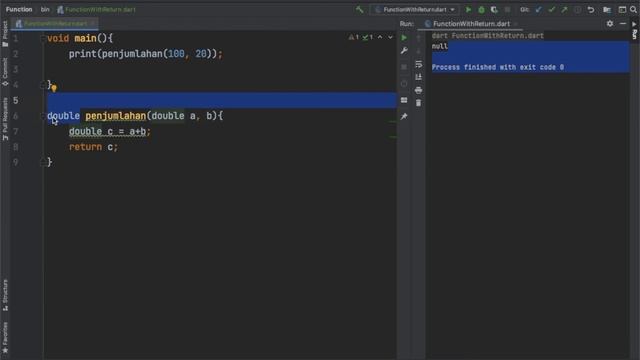Click the penjumlahan function name on line 6

116,116
